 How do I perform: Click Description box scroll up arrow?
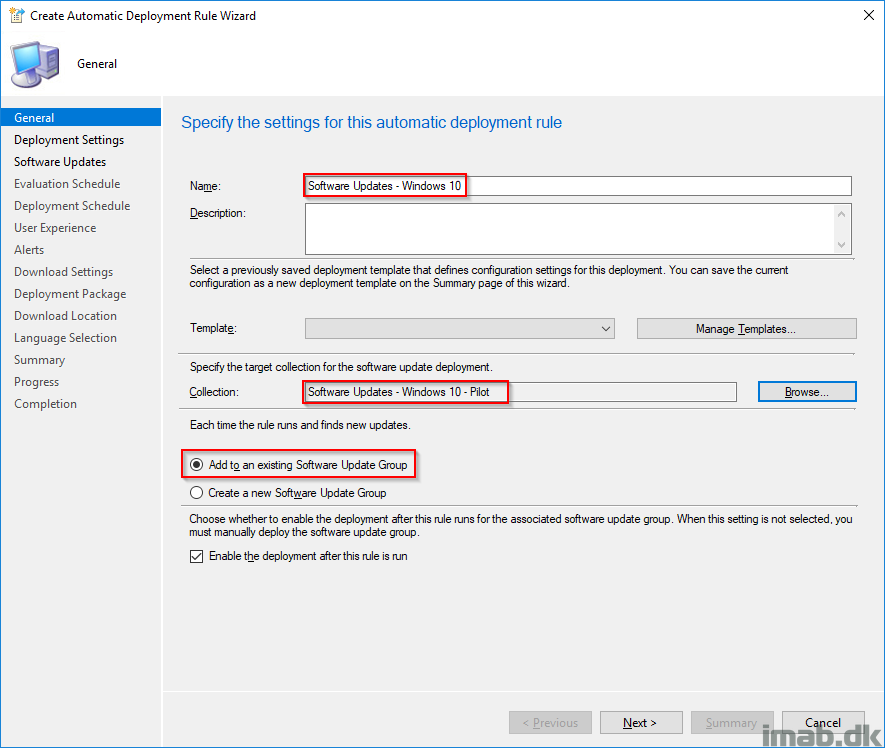coord(842,214)
